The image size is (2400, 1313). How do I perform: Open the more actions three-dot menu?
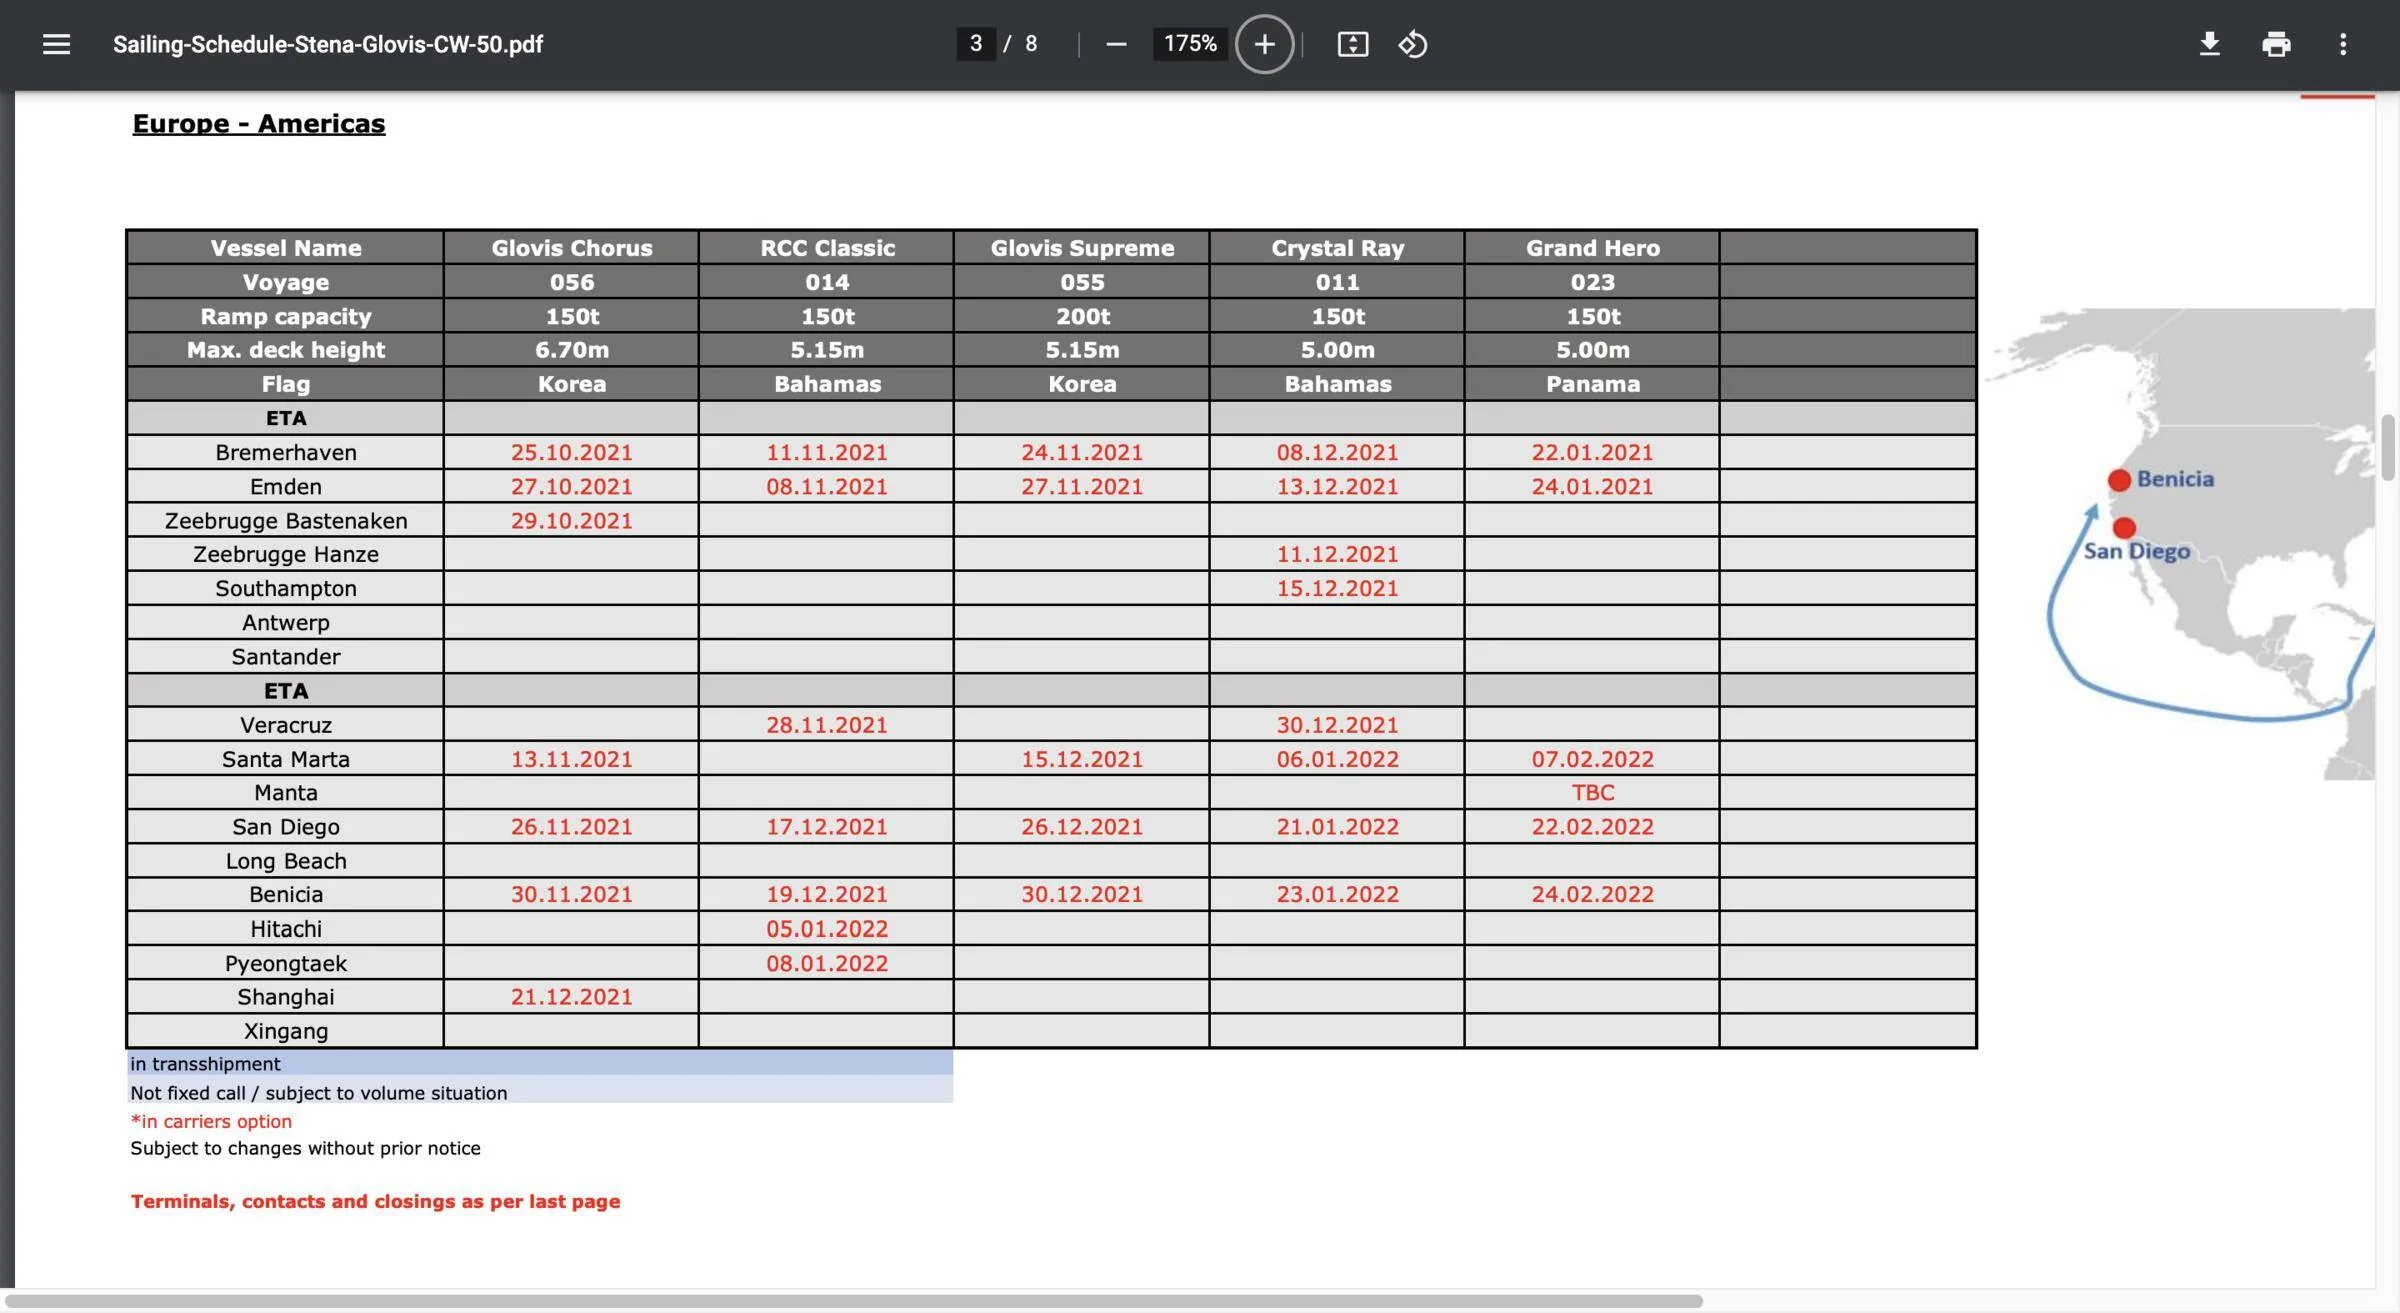[2343, 44]
